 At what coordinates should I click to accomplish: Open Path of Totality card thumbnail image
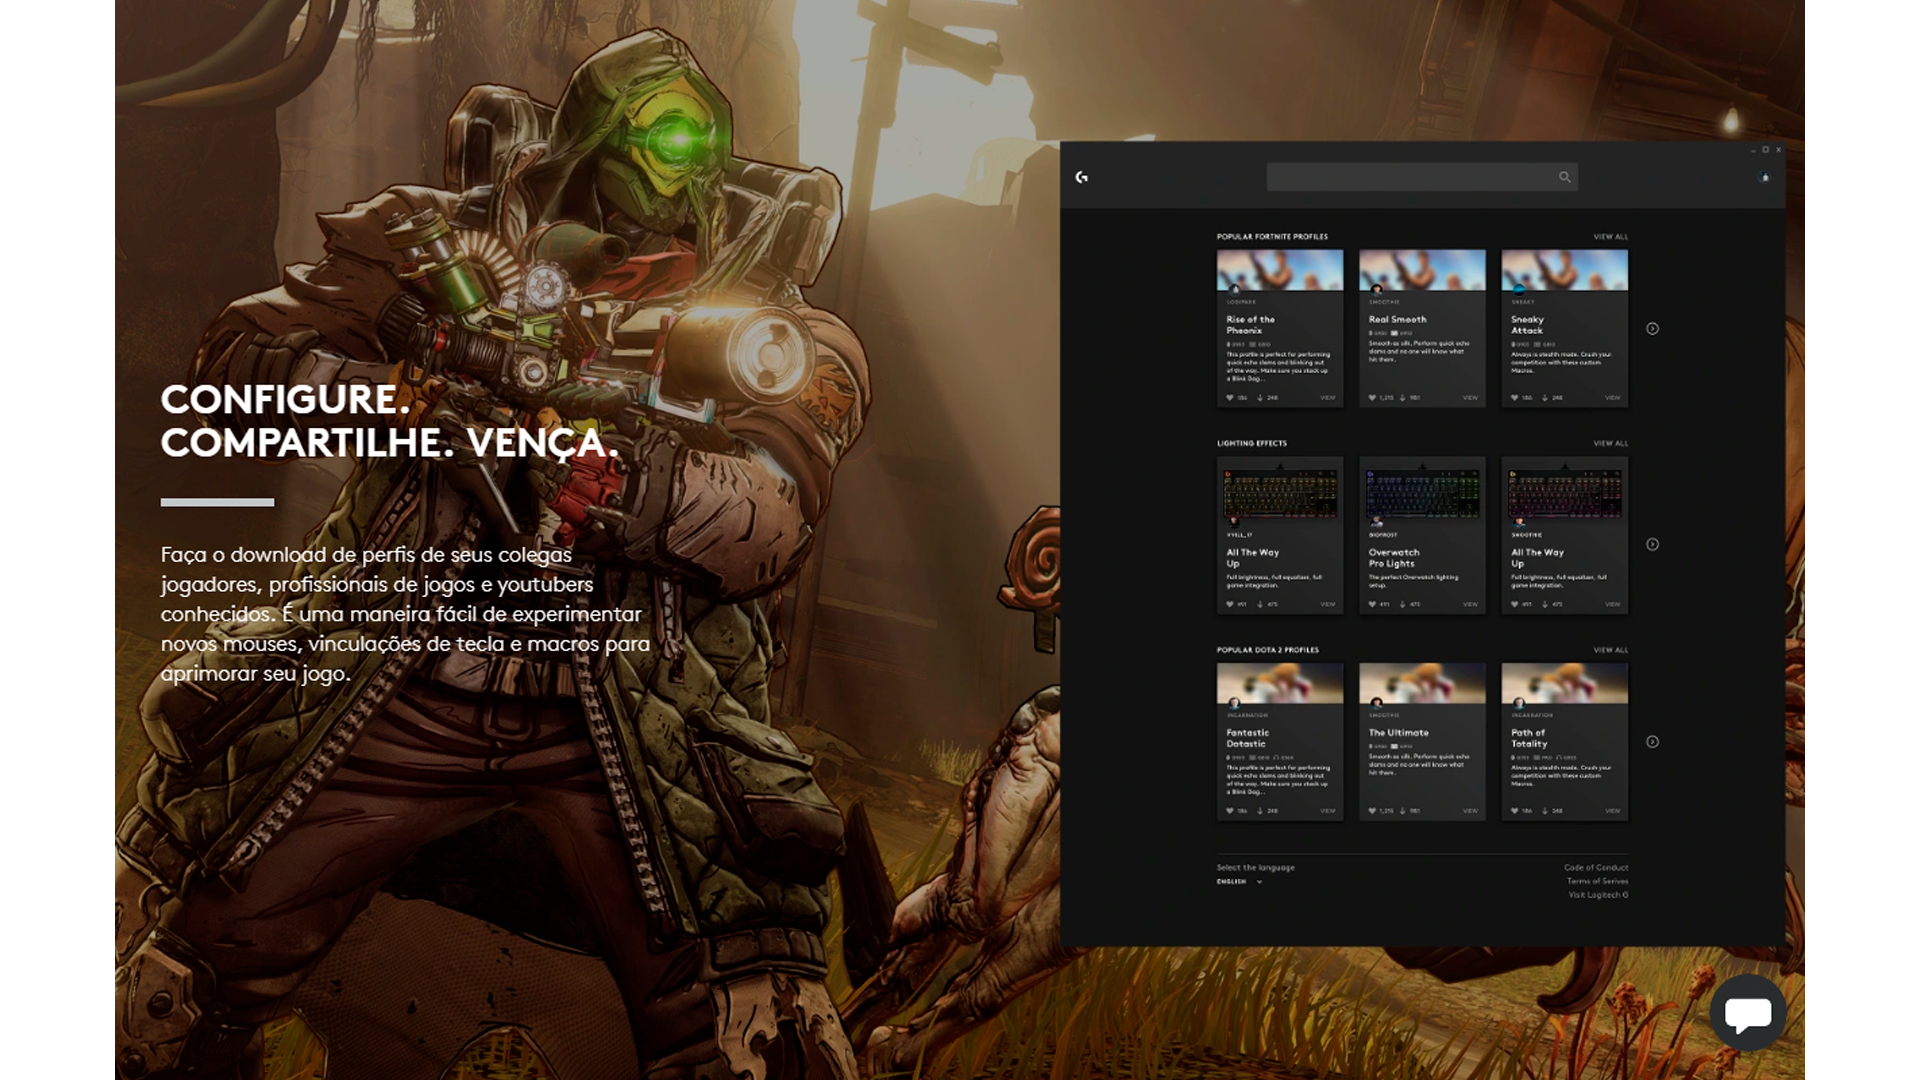[1564, 683]
